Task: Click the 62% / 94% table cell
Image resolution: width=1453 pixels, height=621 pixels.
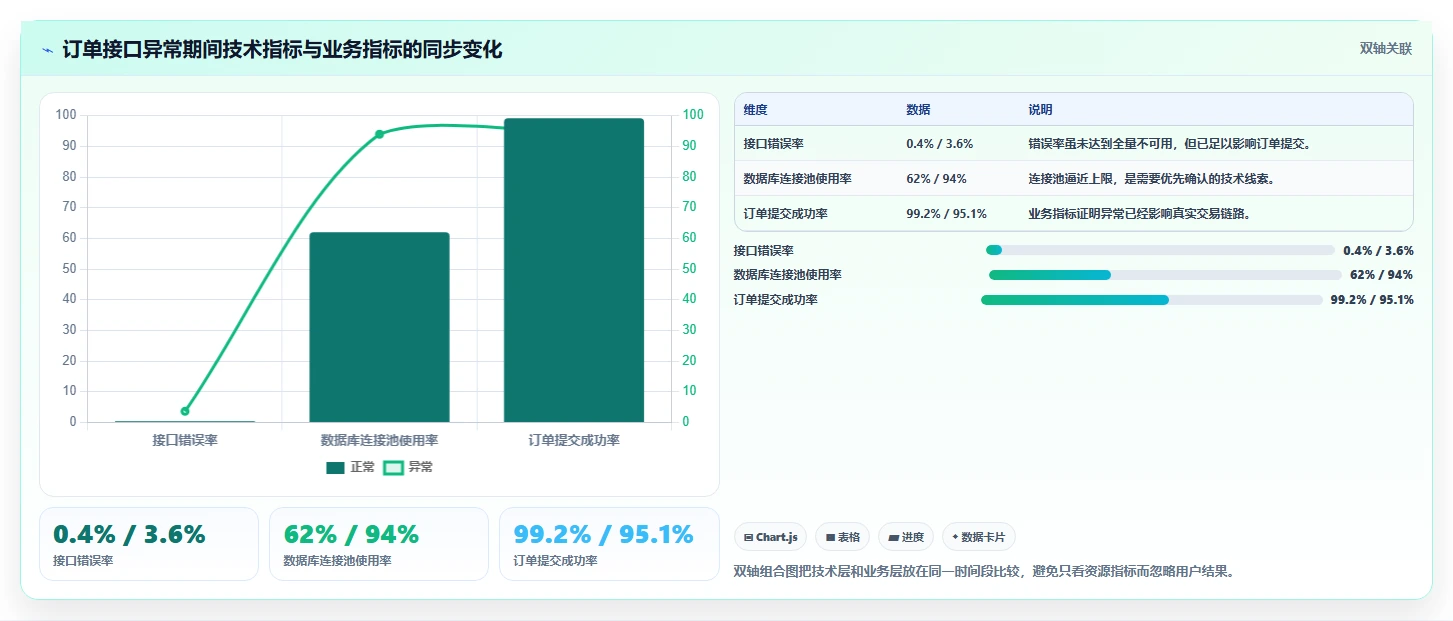Action: tap(936, 179)
